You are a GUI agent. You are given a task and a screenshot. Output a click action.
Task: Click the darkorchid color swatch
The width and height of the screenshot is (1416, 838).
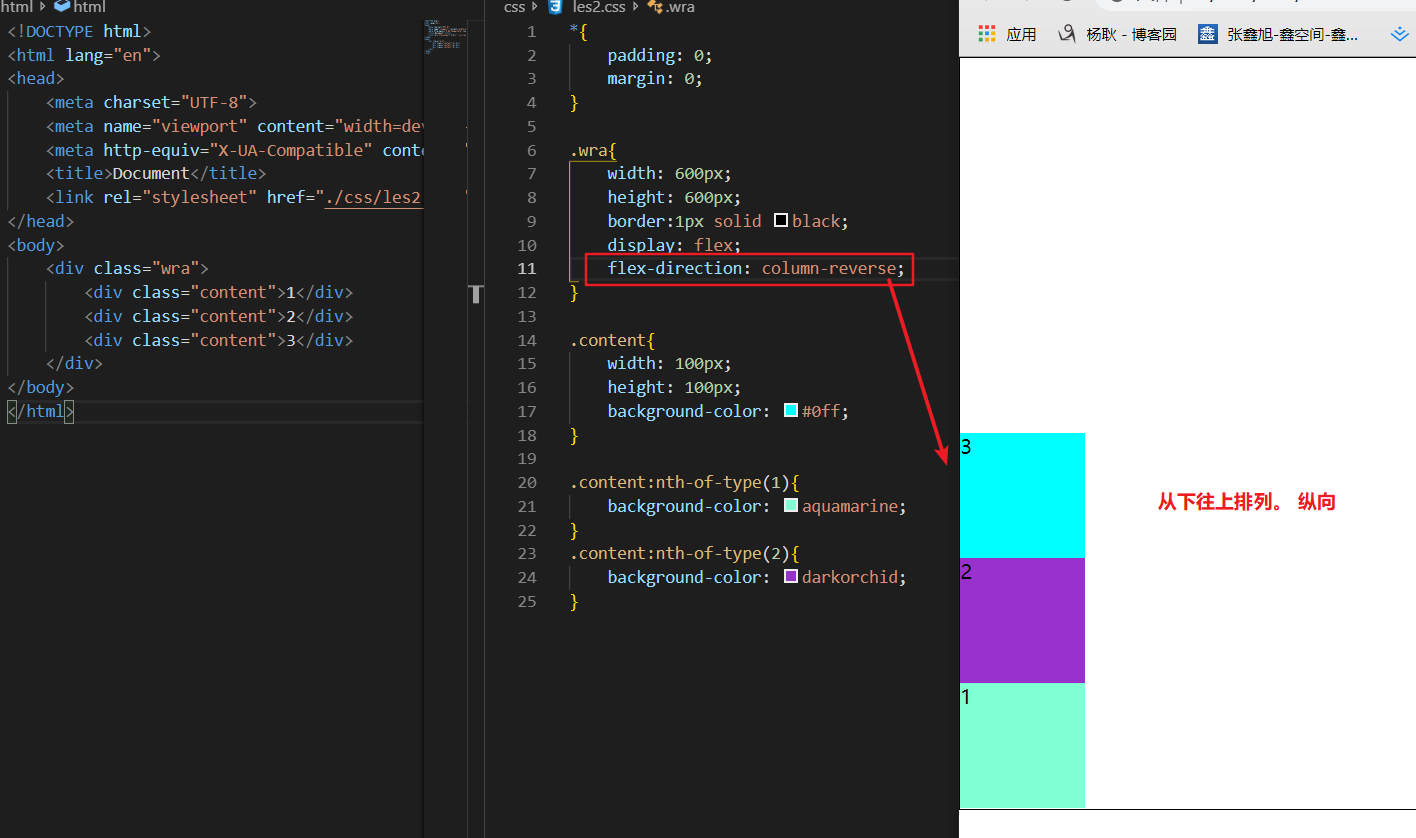pyautogui.click(x=791, y=577)
